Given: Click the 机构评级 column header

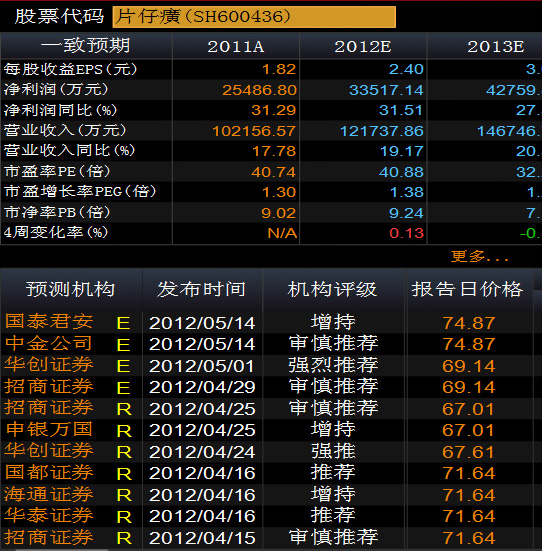Looking at the screenshot, I should pyautogui.click(x=333, y=289).
